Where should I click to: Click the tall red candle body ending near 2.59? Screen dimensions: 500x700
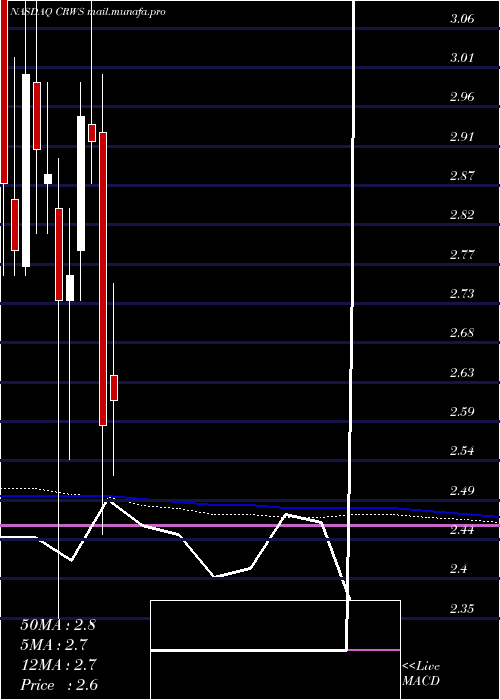[103, 279]
